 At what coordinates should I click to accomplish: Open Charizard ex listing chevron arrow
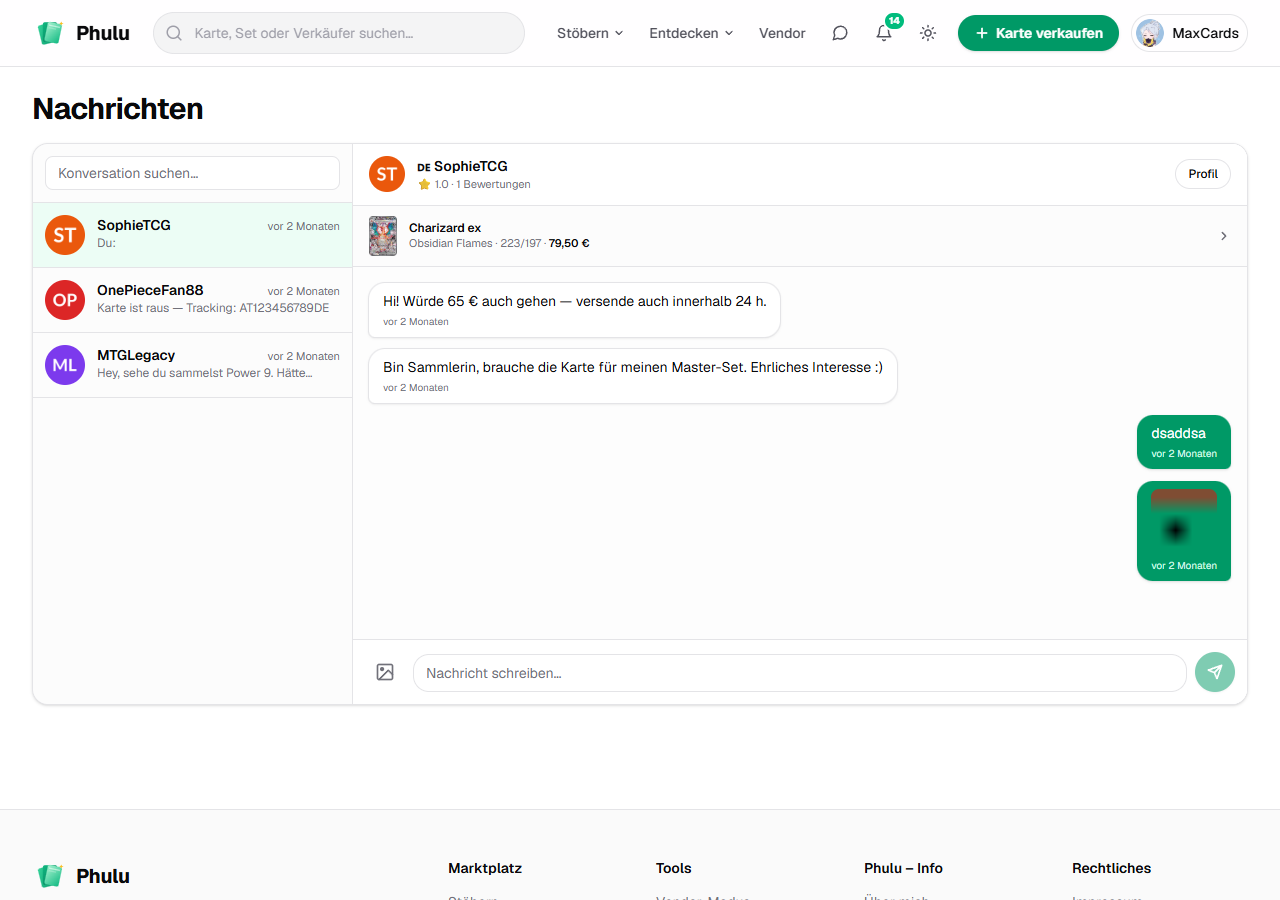click(1224, 236)
